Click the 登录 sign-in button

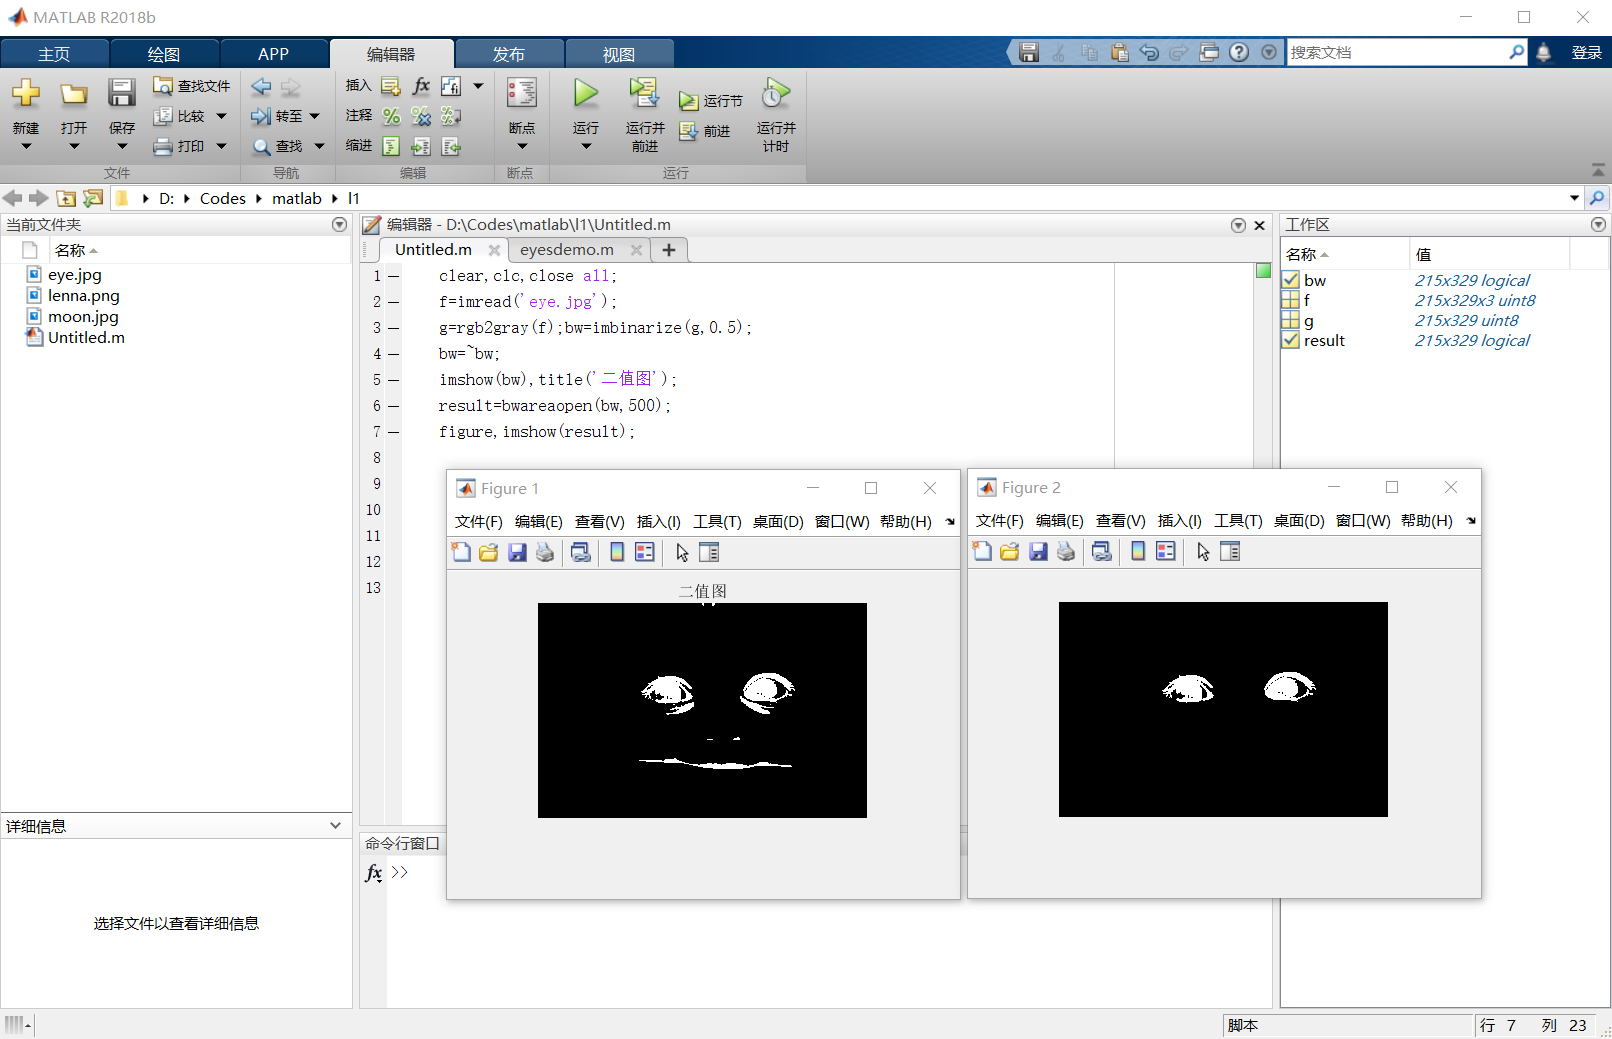pyautogui.click(x=1586, y=53)
